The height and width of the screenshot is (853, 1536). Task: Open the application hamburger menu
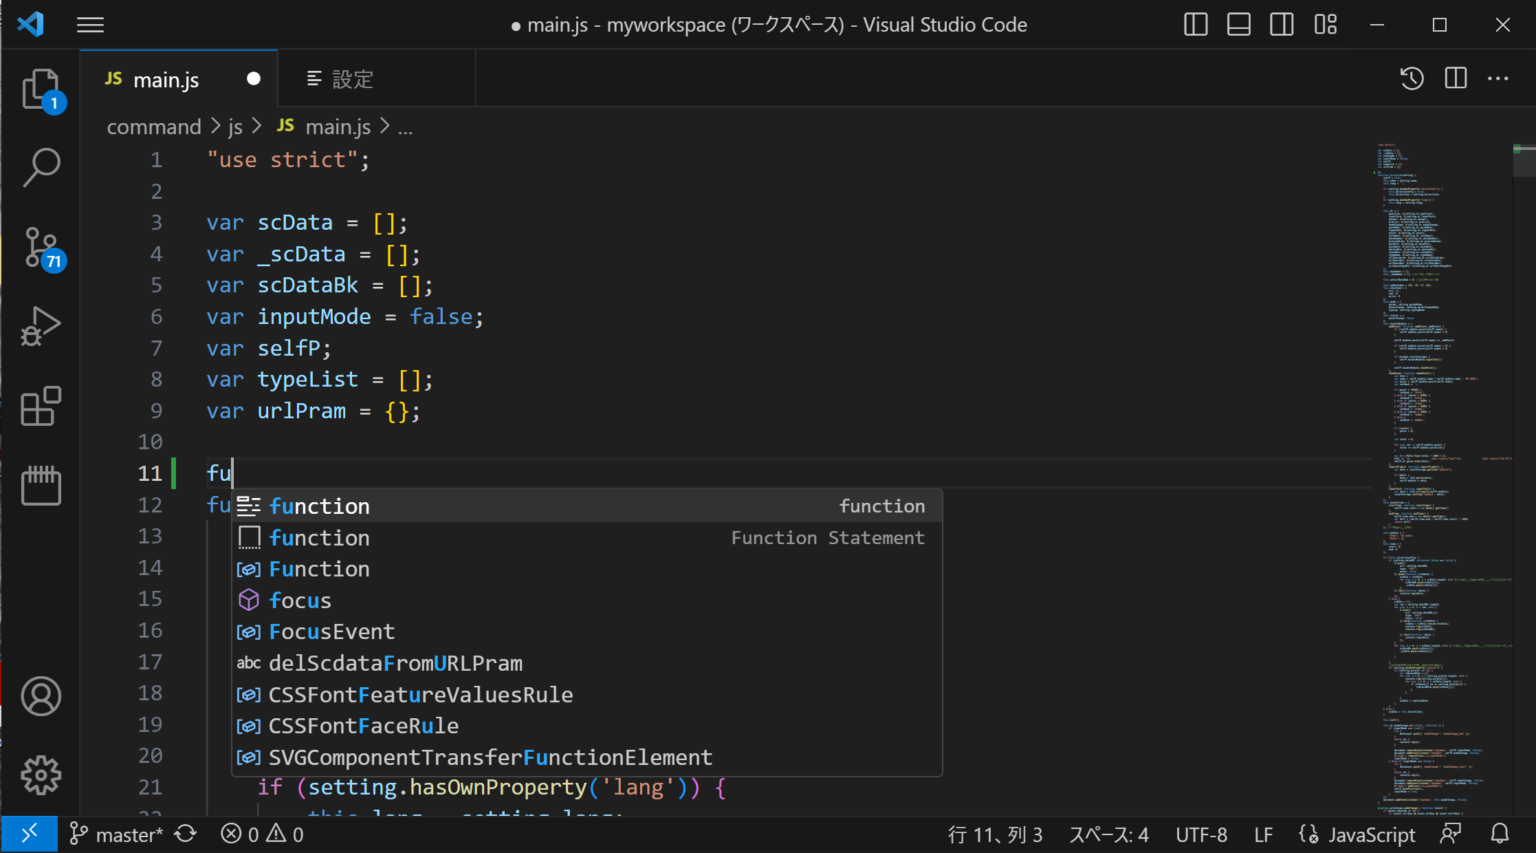tap(90, 24)
